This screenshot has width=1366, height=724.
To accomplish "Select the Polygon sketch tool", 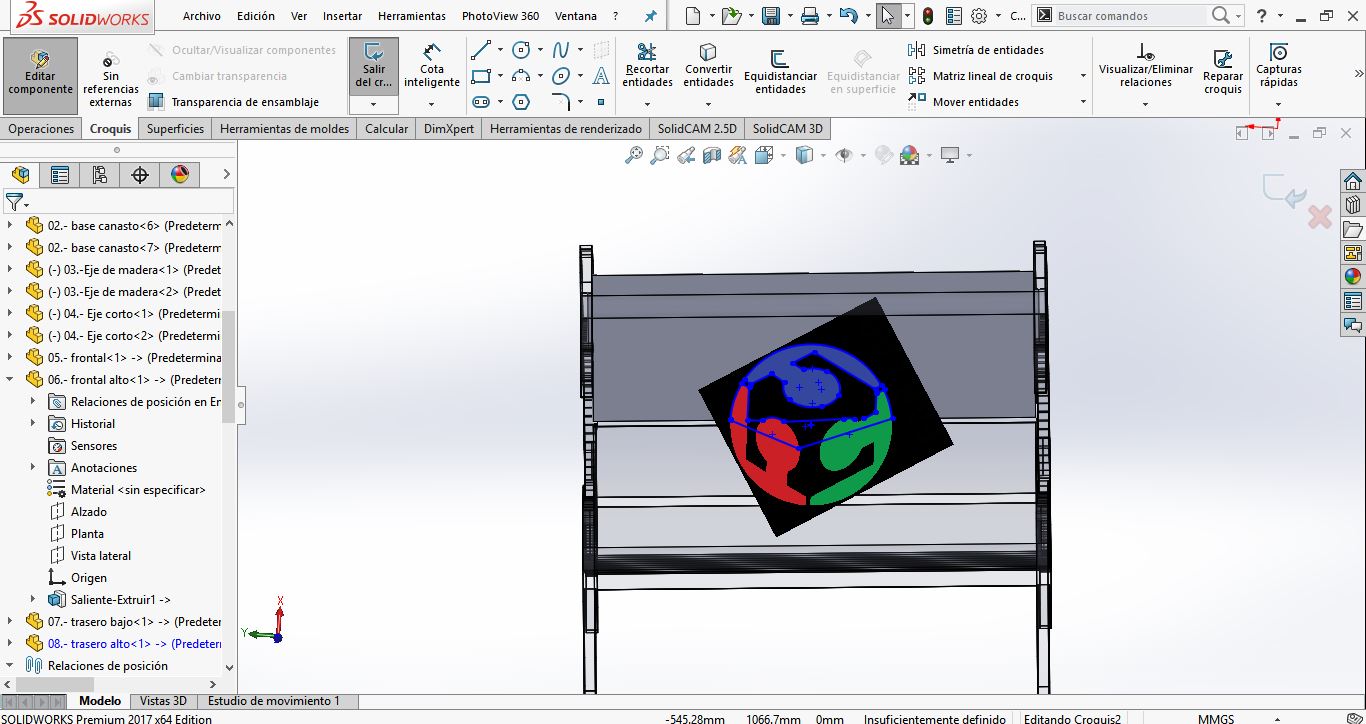I will [521, 102].
